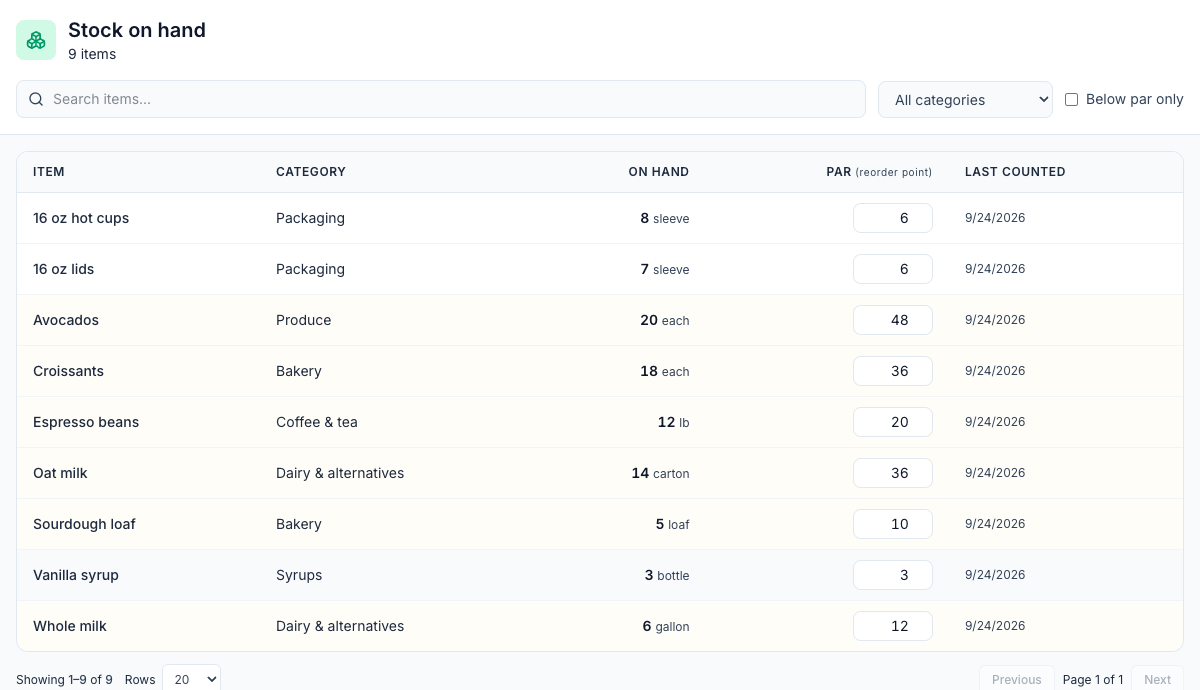Viewport: 1200px width, 690px height.
Task: Edit par value for Espresso beans
Action: click(893, 422)
